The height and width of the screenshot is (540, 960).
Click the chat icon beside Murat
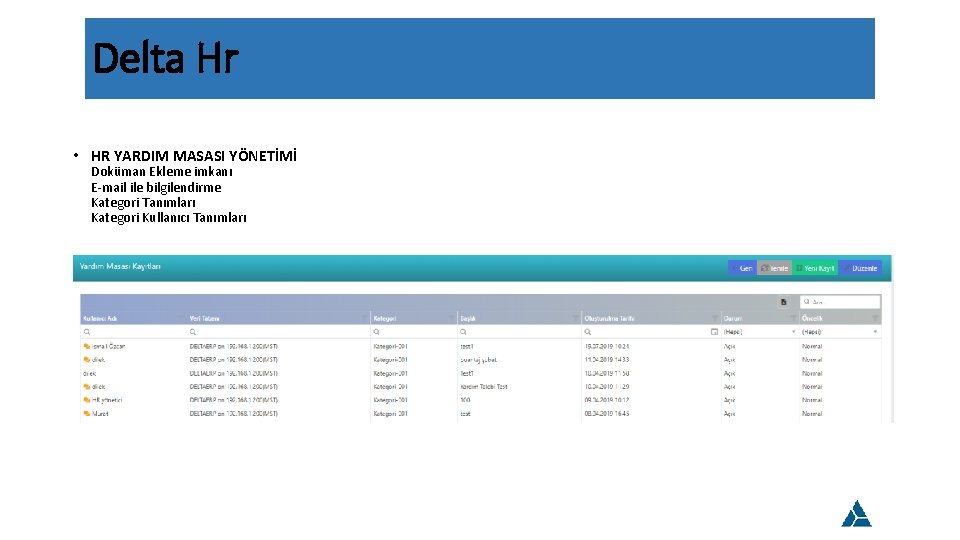87,414
